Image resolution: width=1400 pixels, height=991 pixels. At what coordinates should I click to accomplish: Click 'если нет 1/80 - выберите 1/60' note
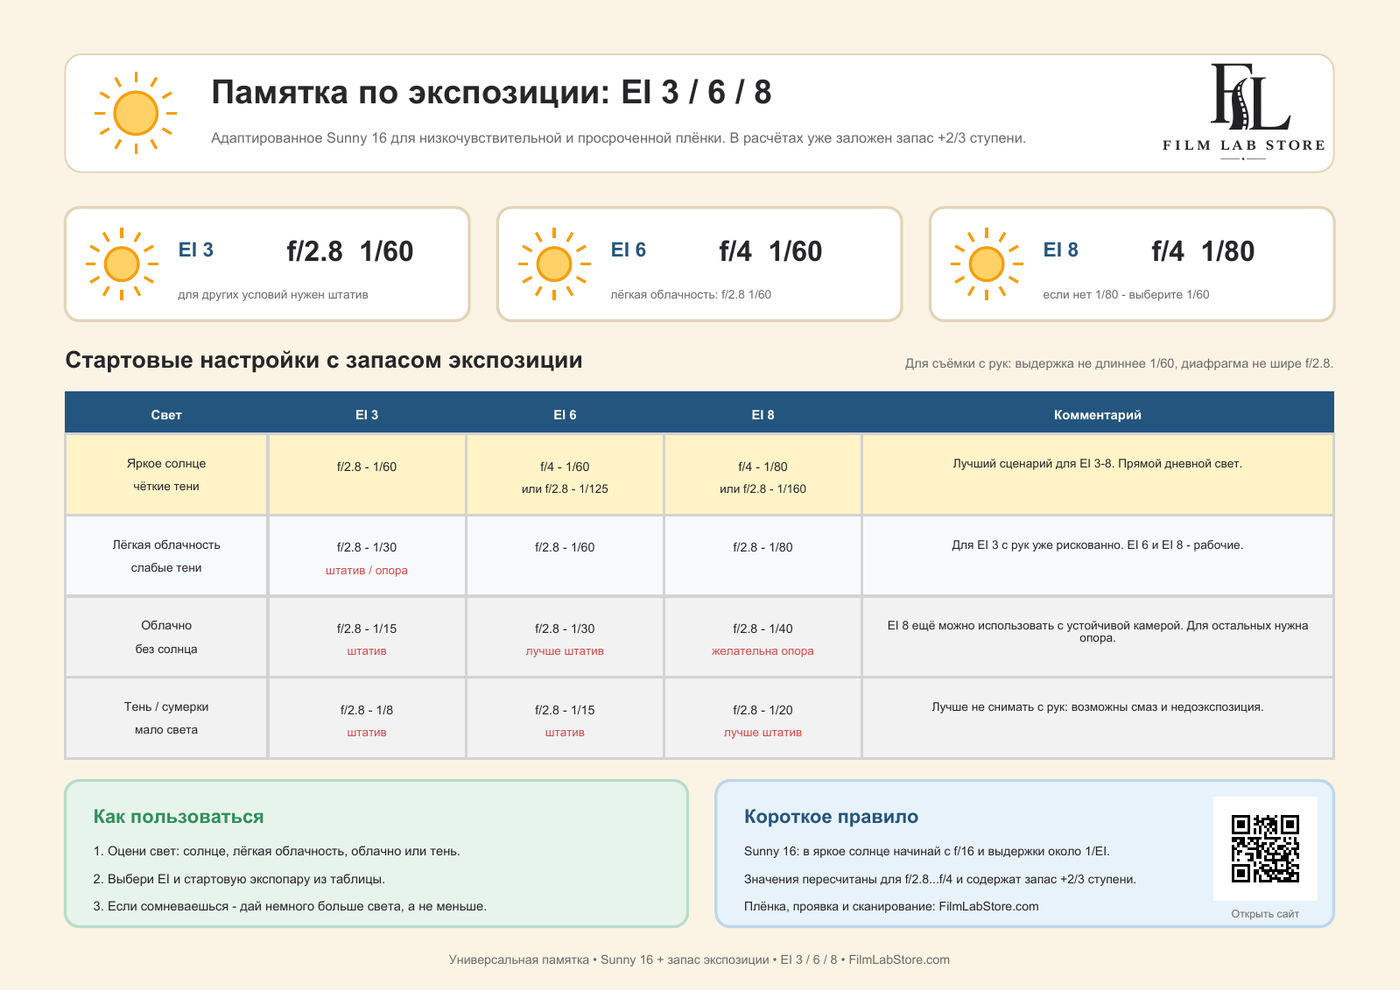point(1126,295)
